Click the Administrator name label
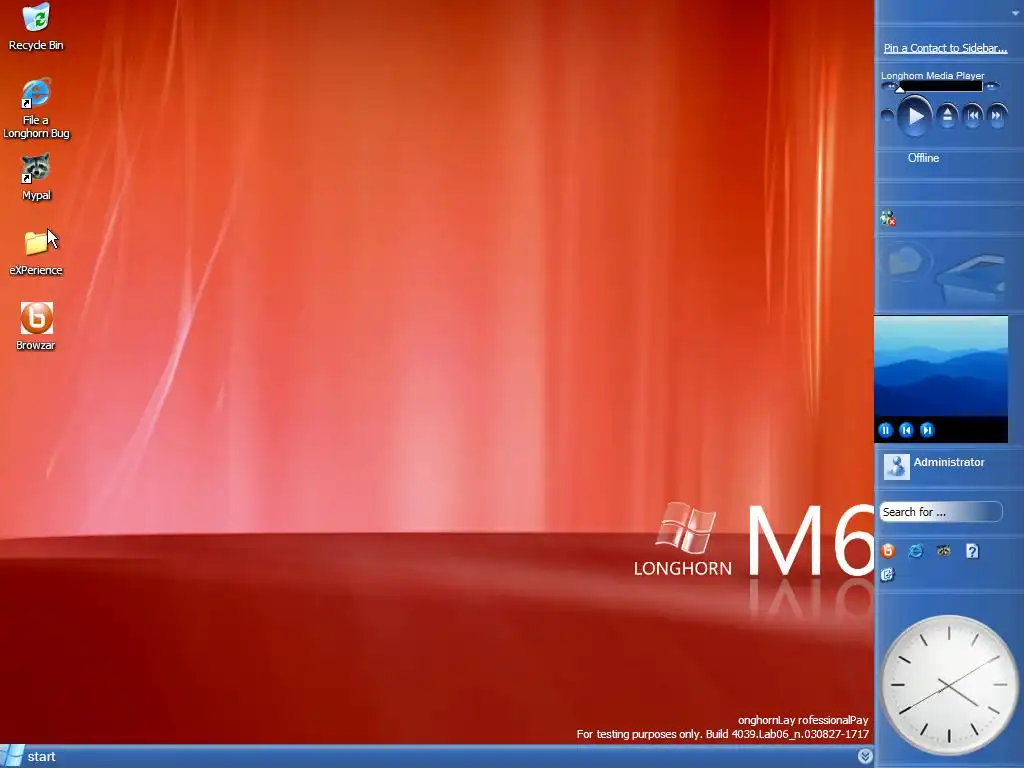Image resolution: width=1024 pixels, height=768 pixels. (949, 462)
